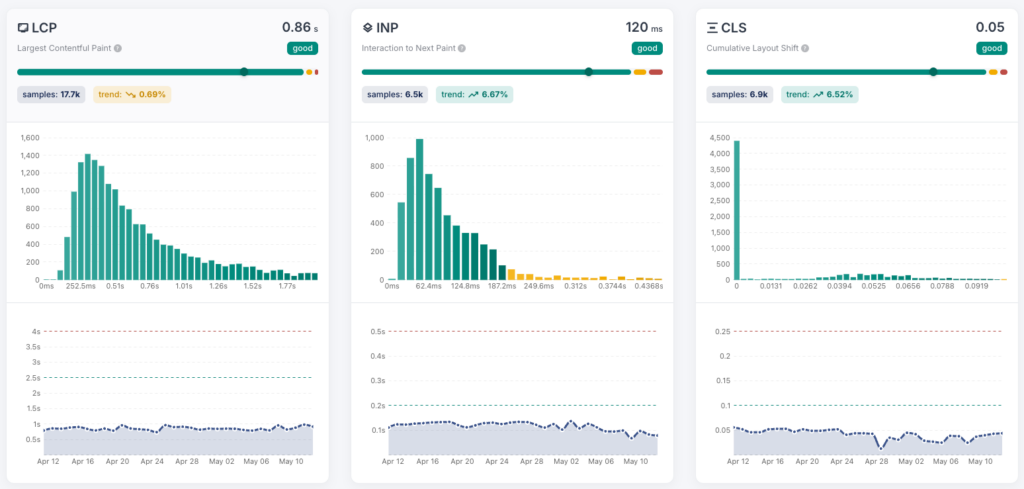1024x489 pixels.
Task: Click the INP good status badge
Action: pyautogui.click(x=647, y=48)
